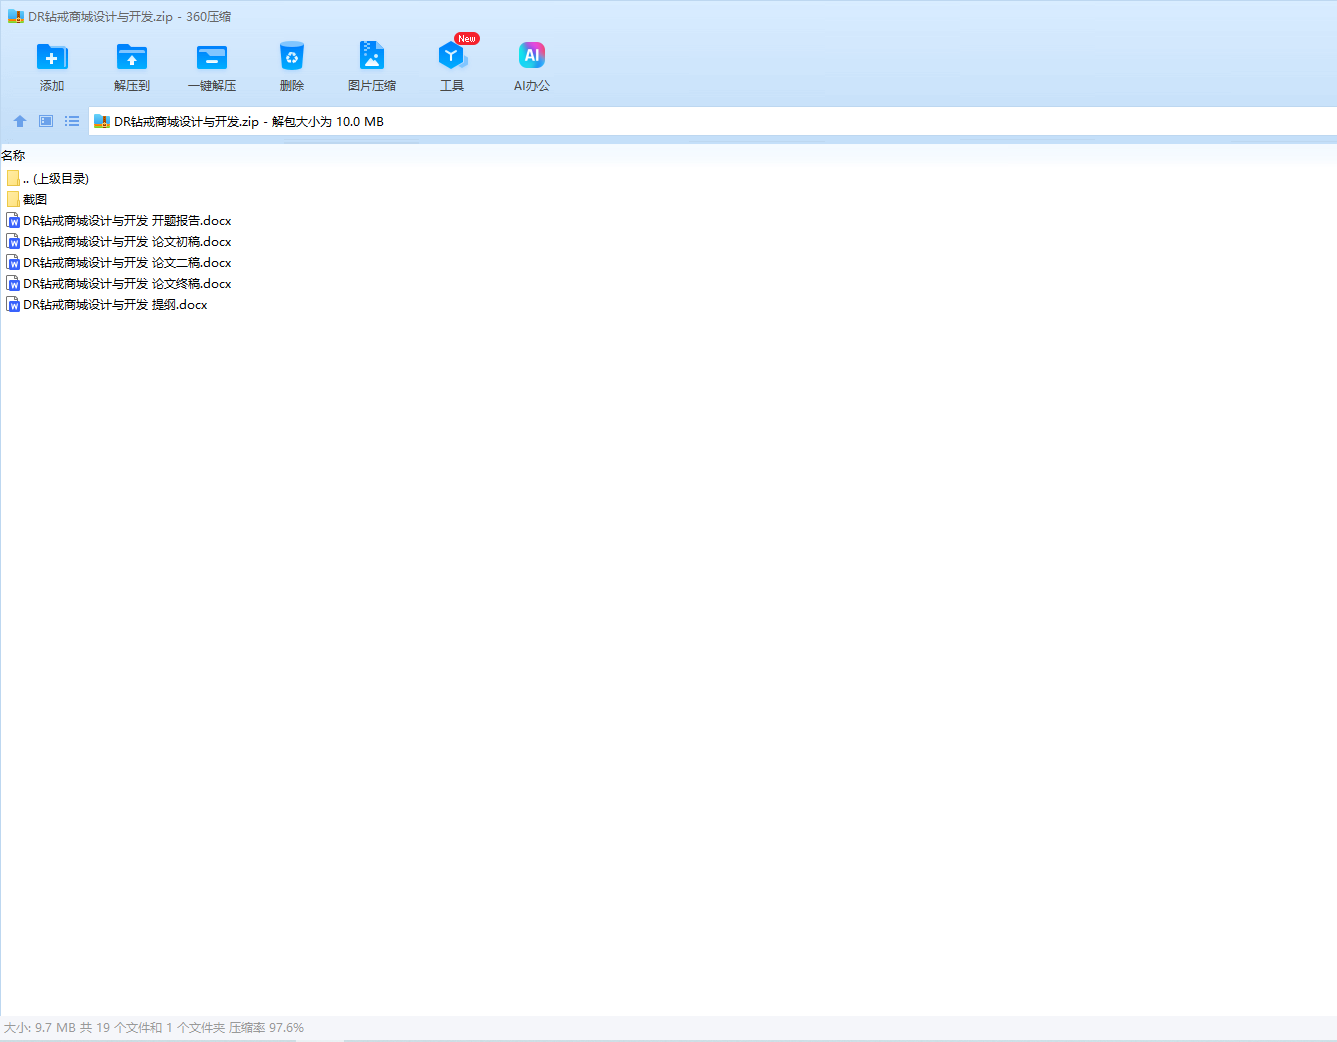Open the 图片压缩 image compression tool
Viewport: 1337px width, 1042px height.
point(372,57)
